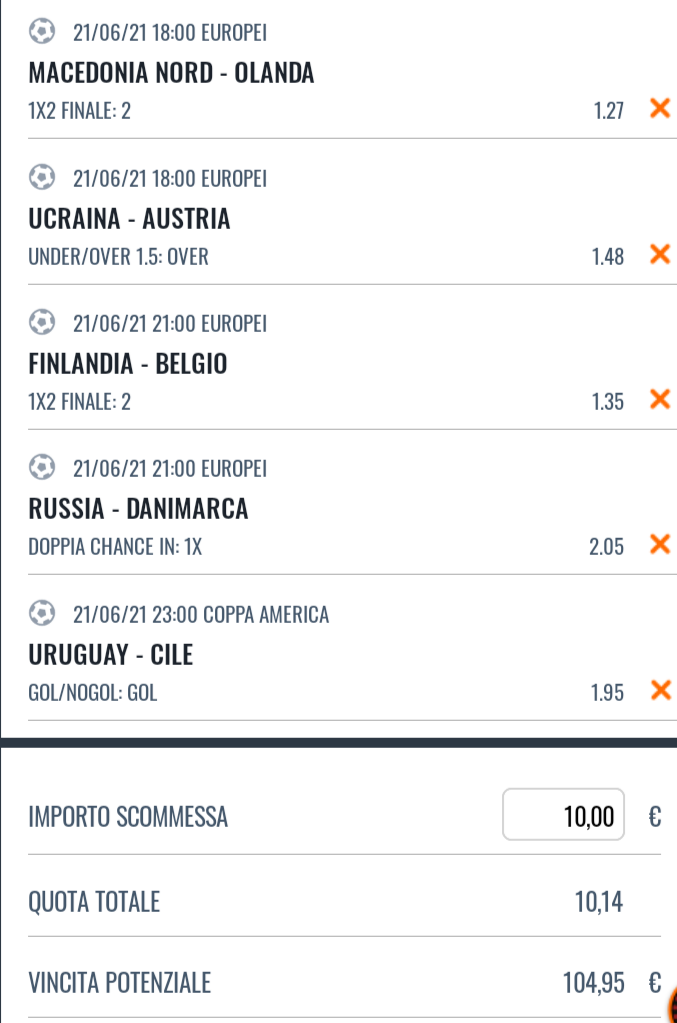Remove Russia - Danimarca bet selection
677x1023 pixels.
tap(659, 544)
